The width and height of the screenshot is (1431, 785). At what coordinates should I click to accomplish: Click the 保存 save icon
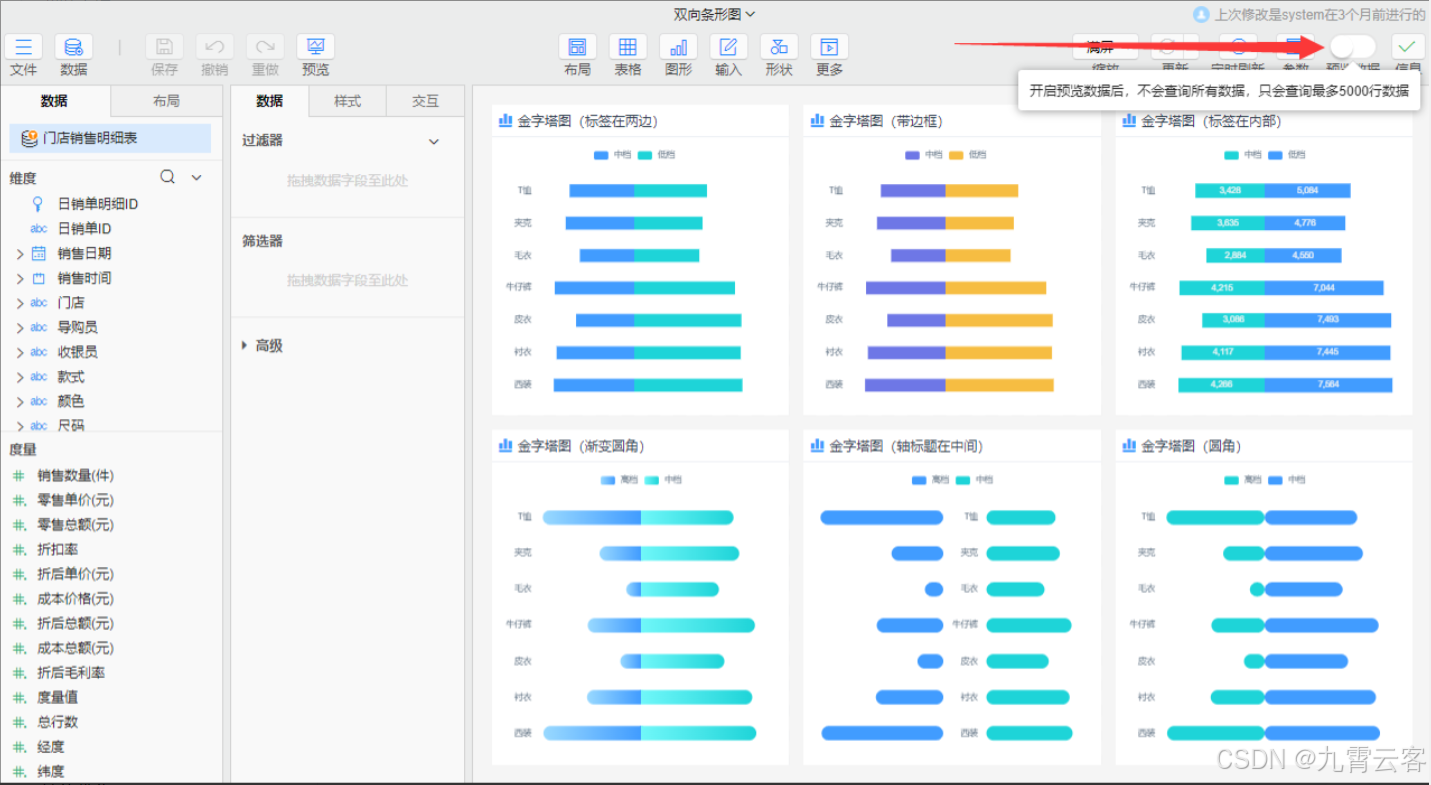pos(165,47)
